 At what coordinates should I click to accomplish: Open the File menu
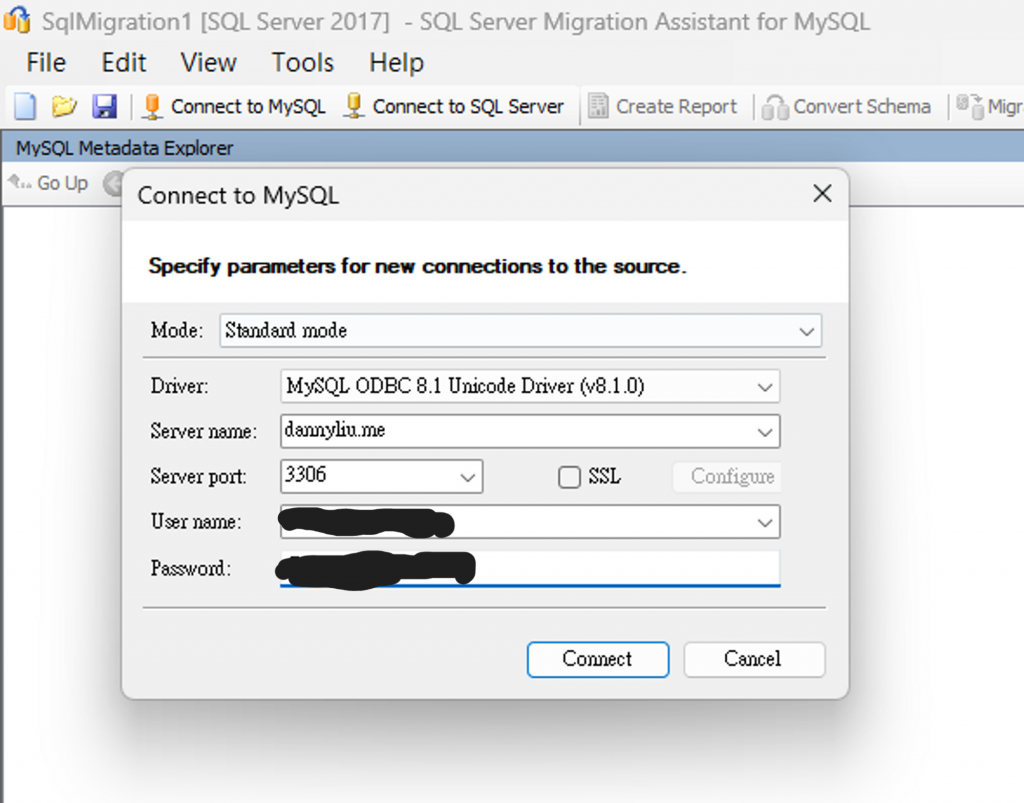click(46, 63)
